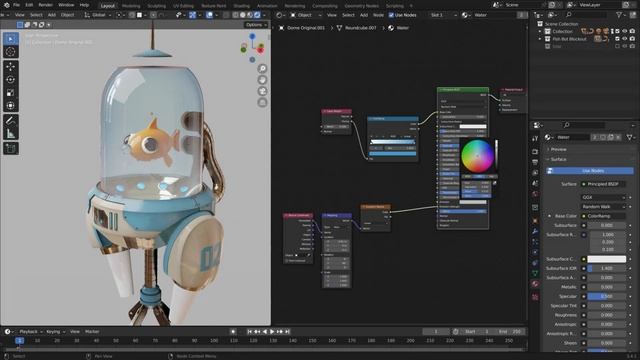Viewport: 640px width, 360px height.
Task: Adjust the Specular 0.500 slider
Action: click(x=607, y=297)
